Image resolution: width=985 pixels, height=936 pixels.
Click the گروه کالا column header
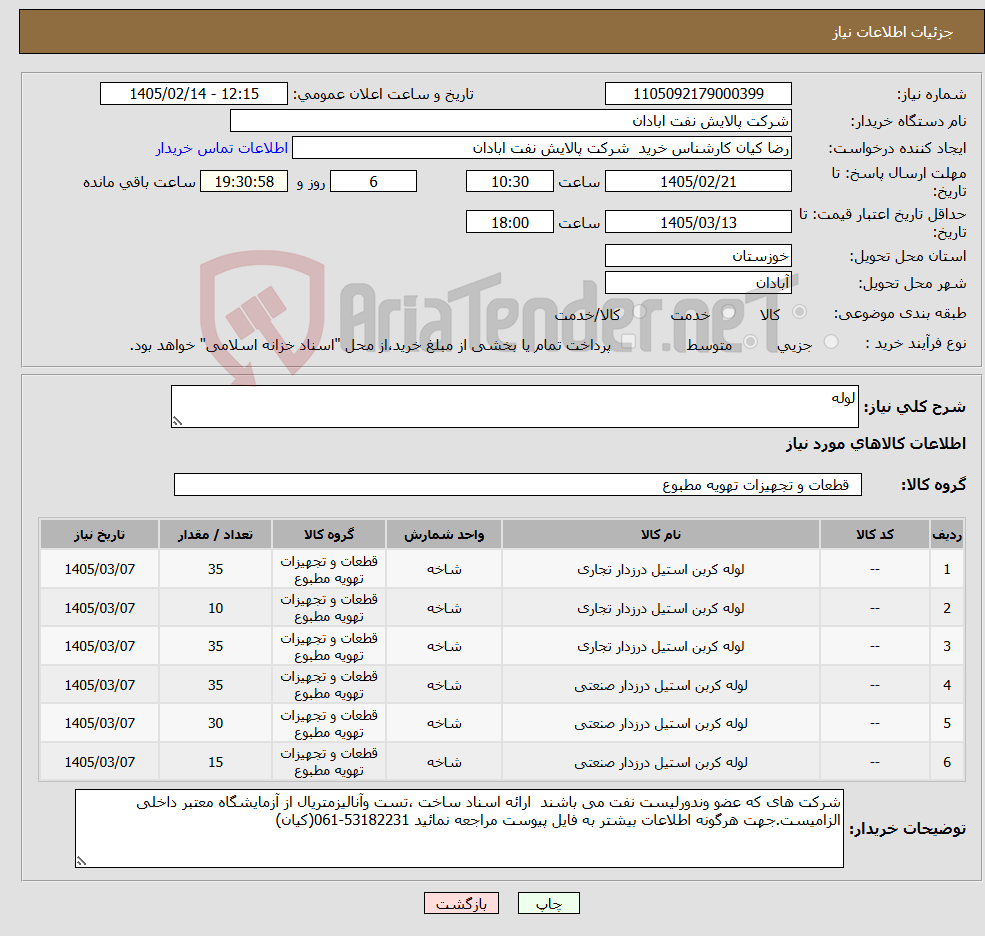329,535
